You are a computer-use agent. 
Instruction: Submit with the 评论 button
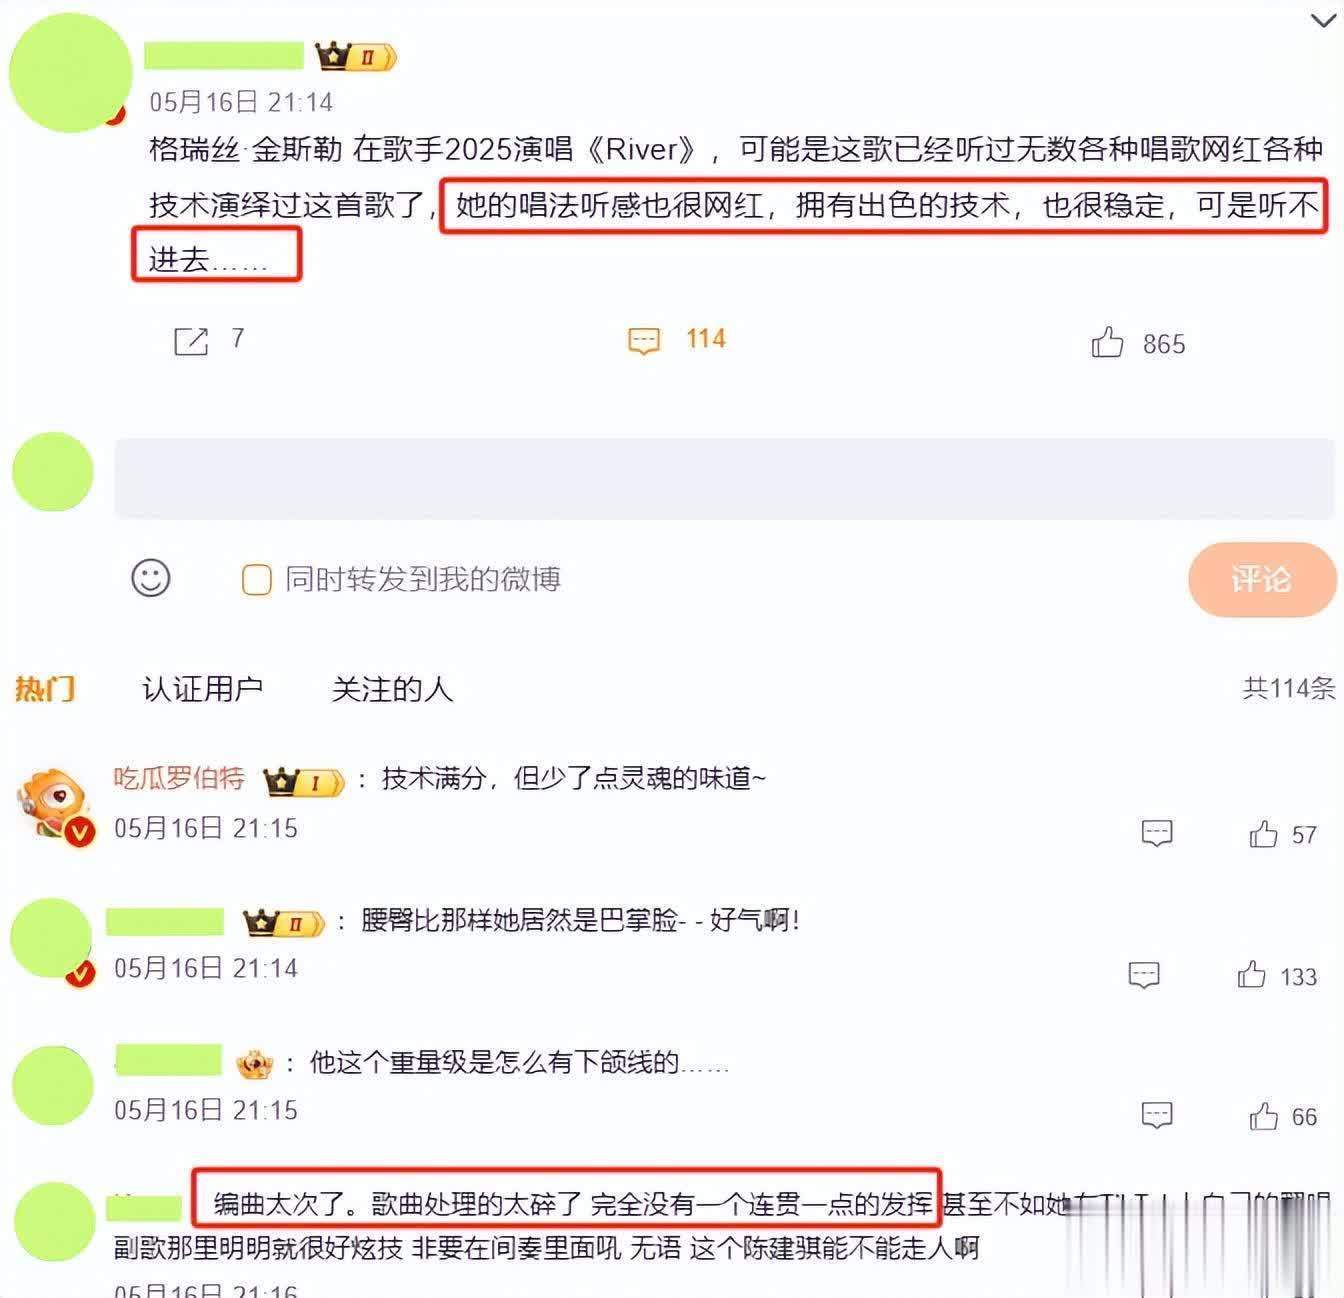click(x=1262, y=579)
